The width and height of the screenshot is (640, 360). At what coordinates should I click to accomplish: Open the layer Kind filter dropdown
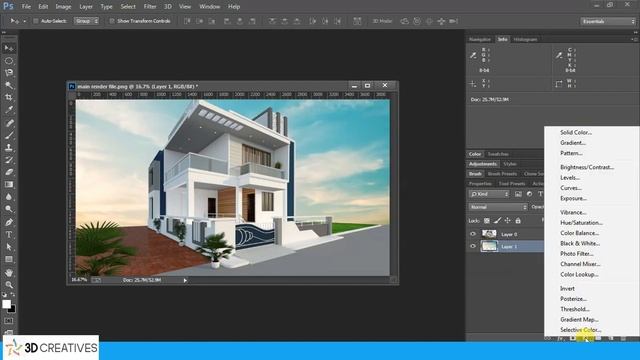(489, 194)
